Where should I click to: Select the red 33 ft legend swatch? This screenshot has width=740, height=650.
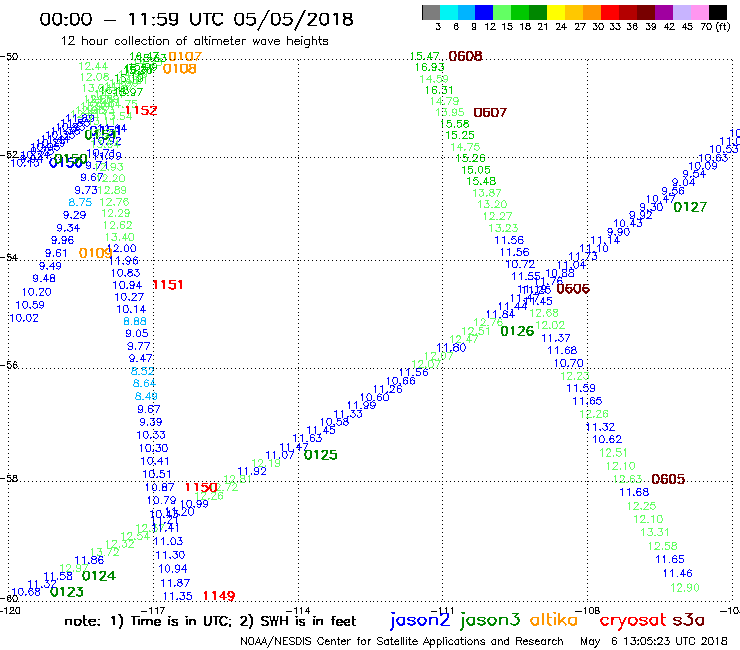(x=610, y=12)
